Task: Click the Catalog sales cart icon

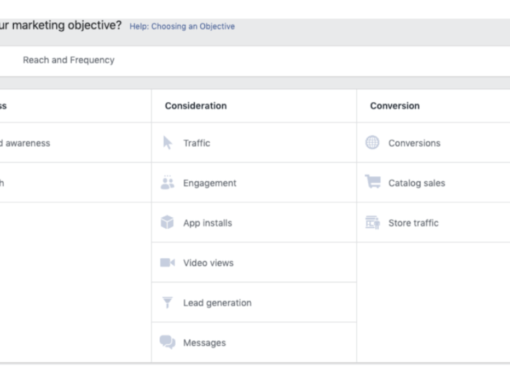Action: 373,182
